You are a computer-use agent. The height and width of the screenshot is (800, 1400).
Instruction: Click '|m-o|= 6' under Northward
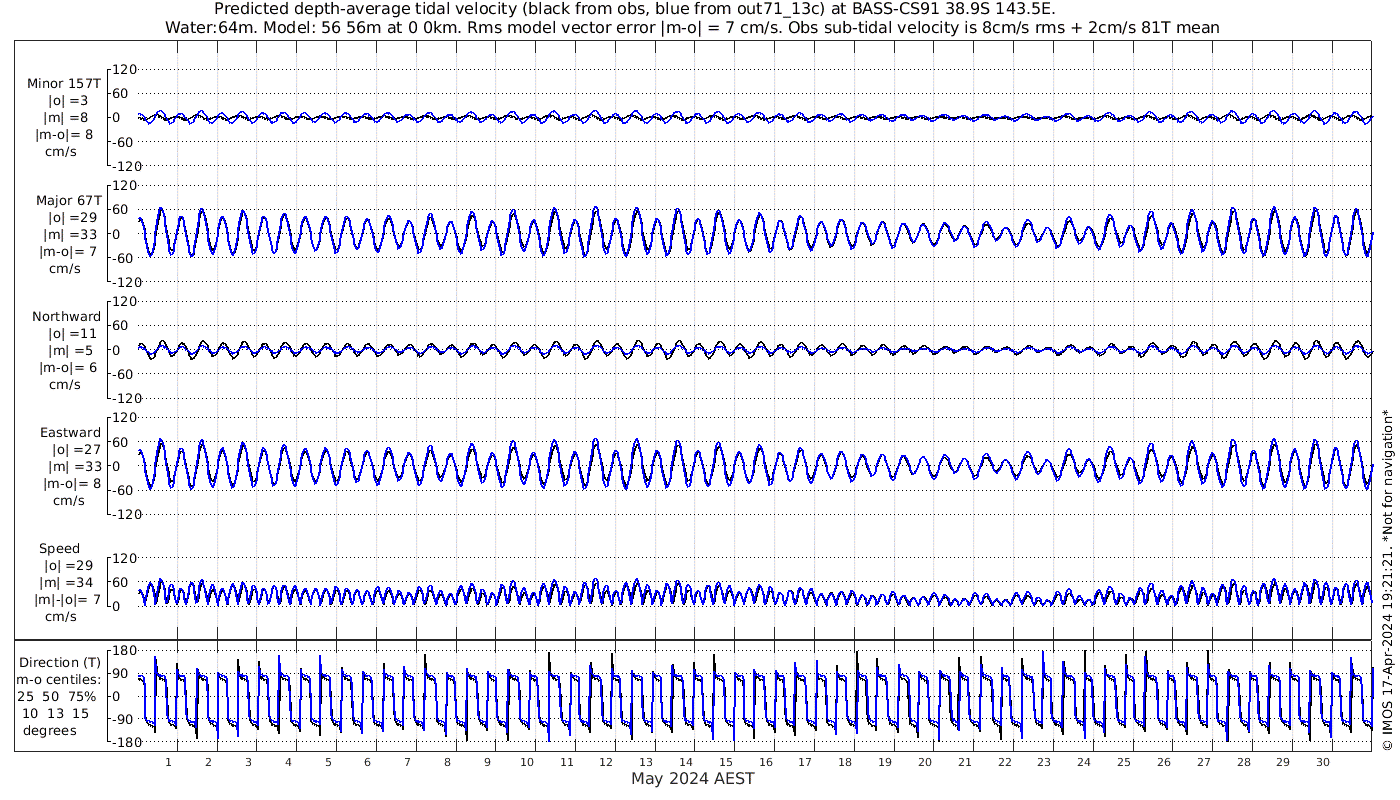[x=67, y=367]
